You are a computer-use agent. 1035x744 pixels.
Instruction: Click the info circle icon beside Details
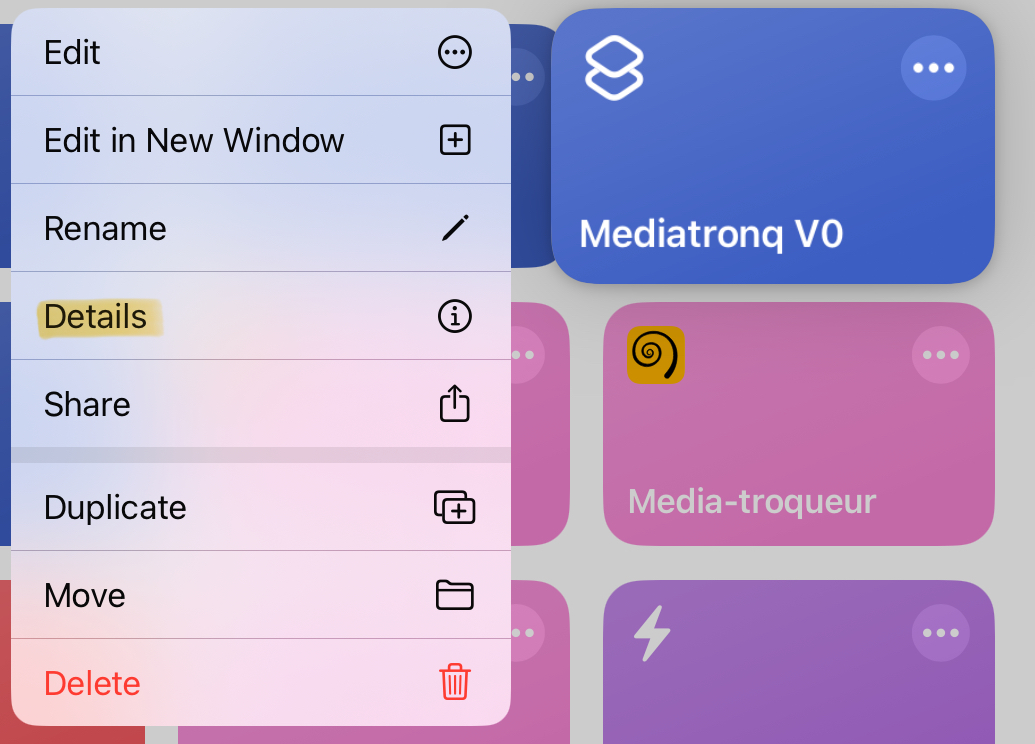tap(455, 316)
